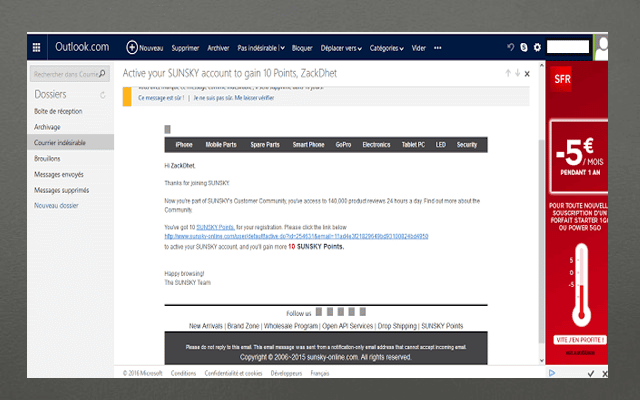Select iPhone tab in email nav
The image size is (640, 400).
[x=184, y=144]
